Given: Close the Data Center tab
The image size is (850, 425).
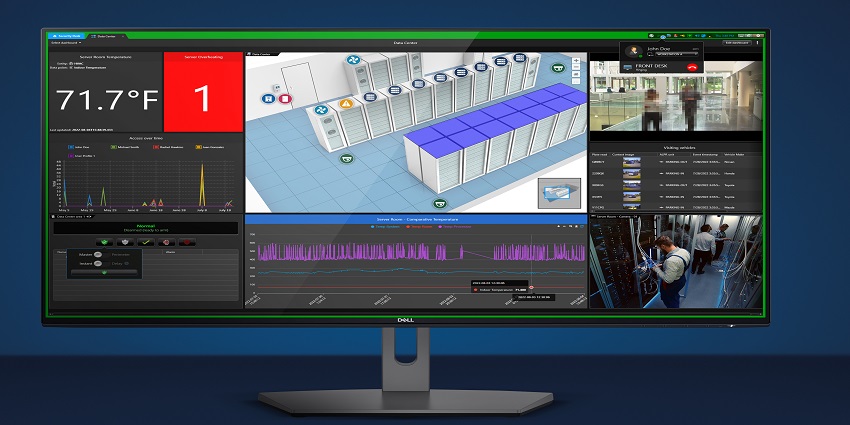Looking at the screenshot, I should click(x=123, y=36).
